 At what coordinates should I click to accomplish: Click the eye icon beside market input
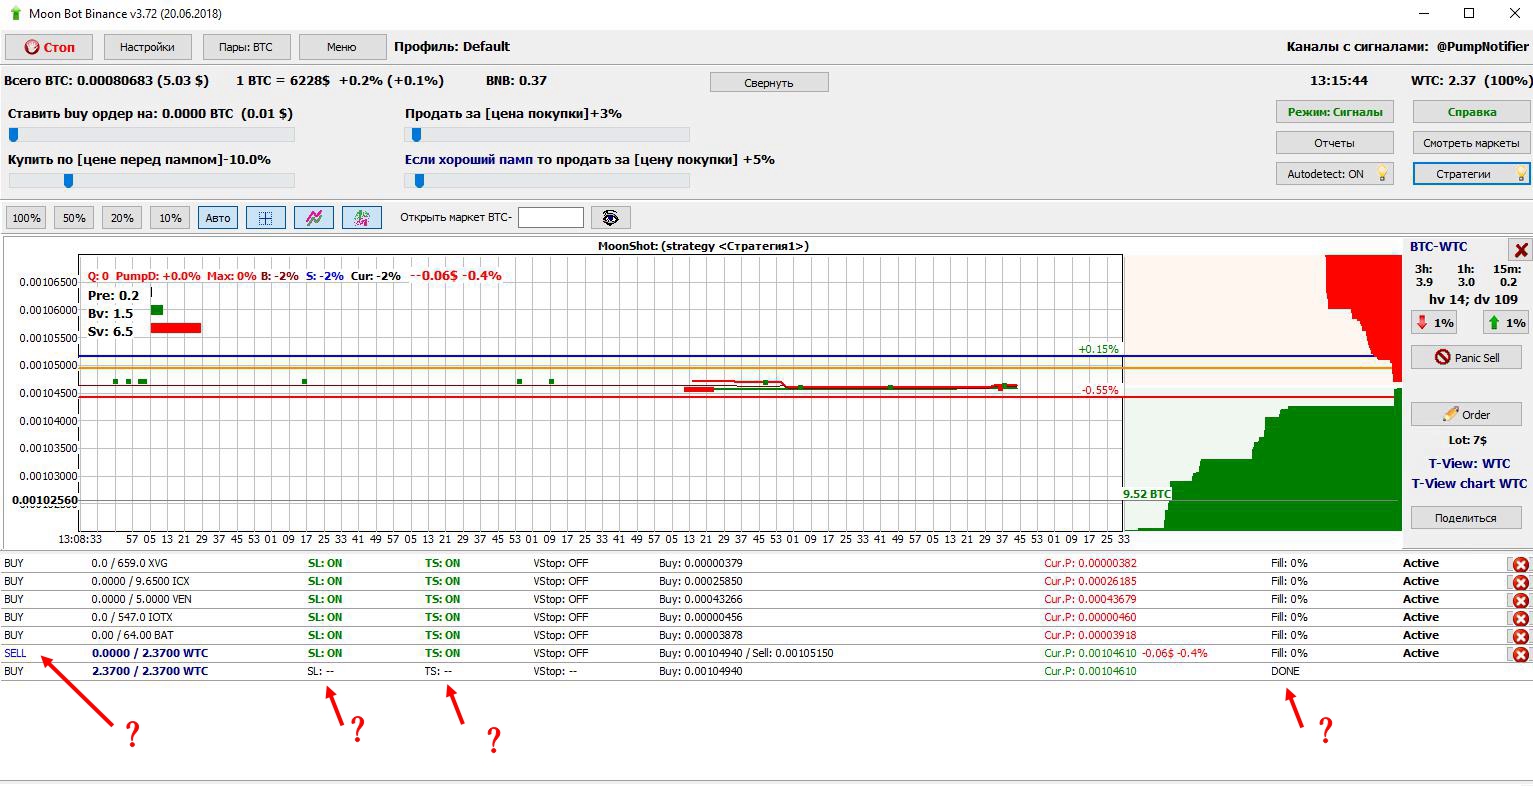(611, 218)
